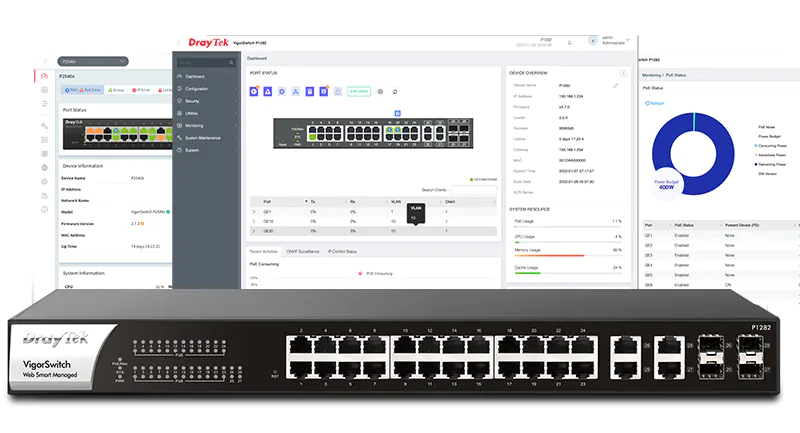
Task: Click the red dashboard gauge icon in left rail
Action: [44, 76]
